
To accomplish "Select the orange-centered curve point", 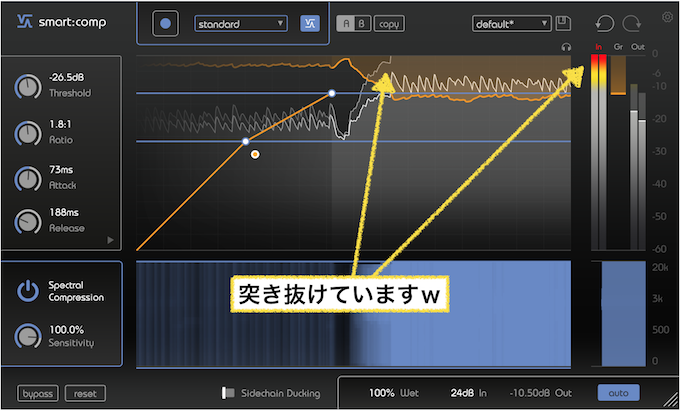I will 255,154.
